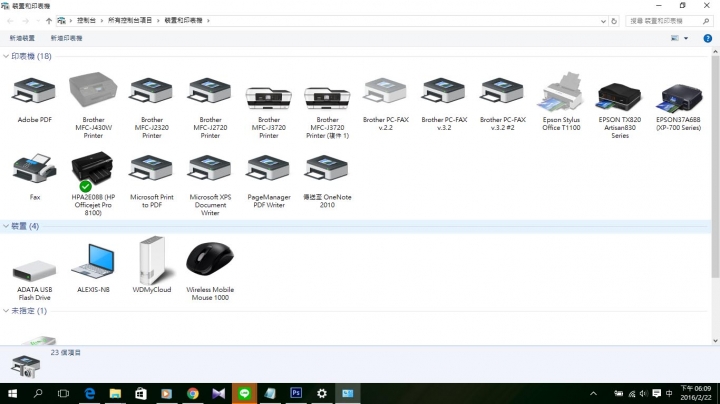720x404 pixels.
Task: Select the Brother MFC-J2320 Printer
Action: click(x=152, y=91)
